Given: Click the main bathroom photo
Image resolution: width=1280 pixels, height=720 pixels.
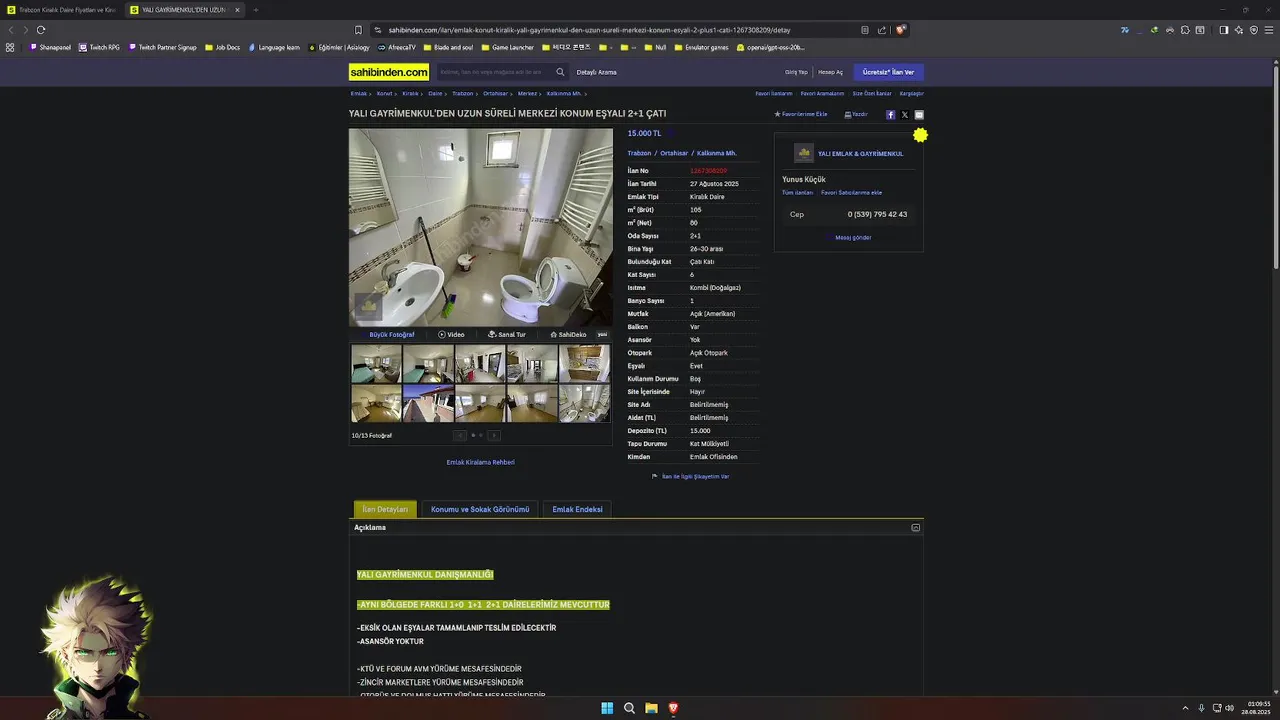Looking at the screenshot, I should tap(481, 227).
